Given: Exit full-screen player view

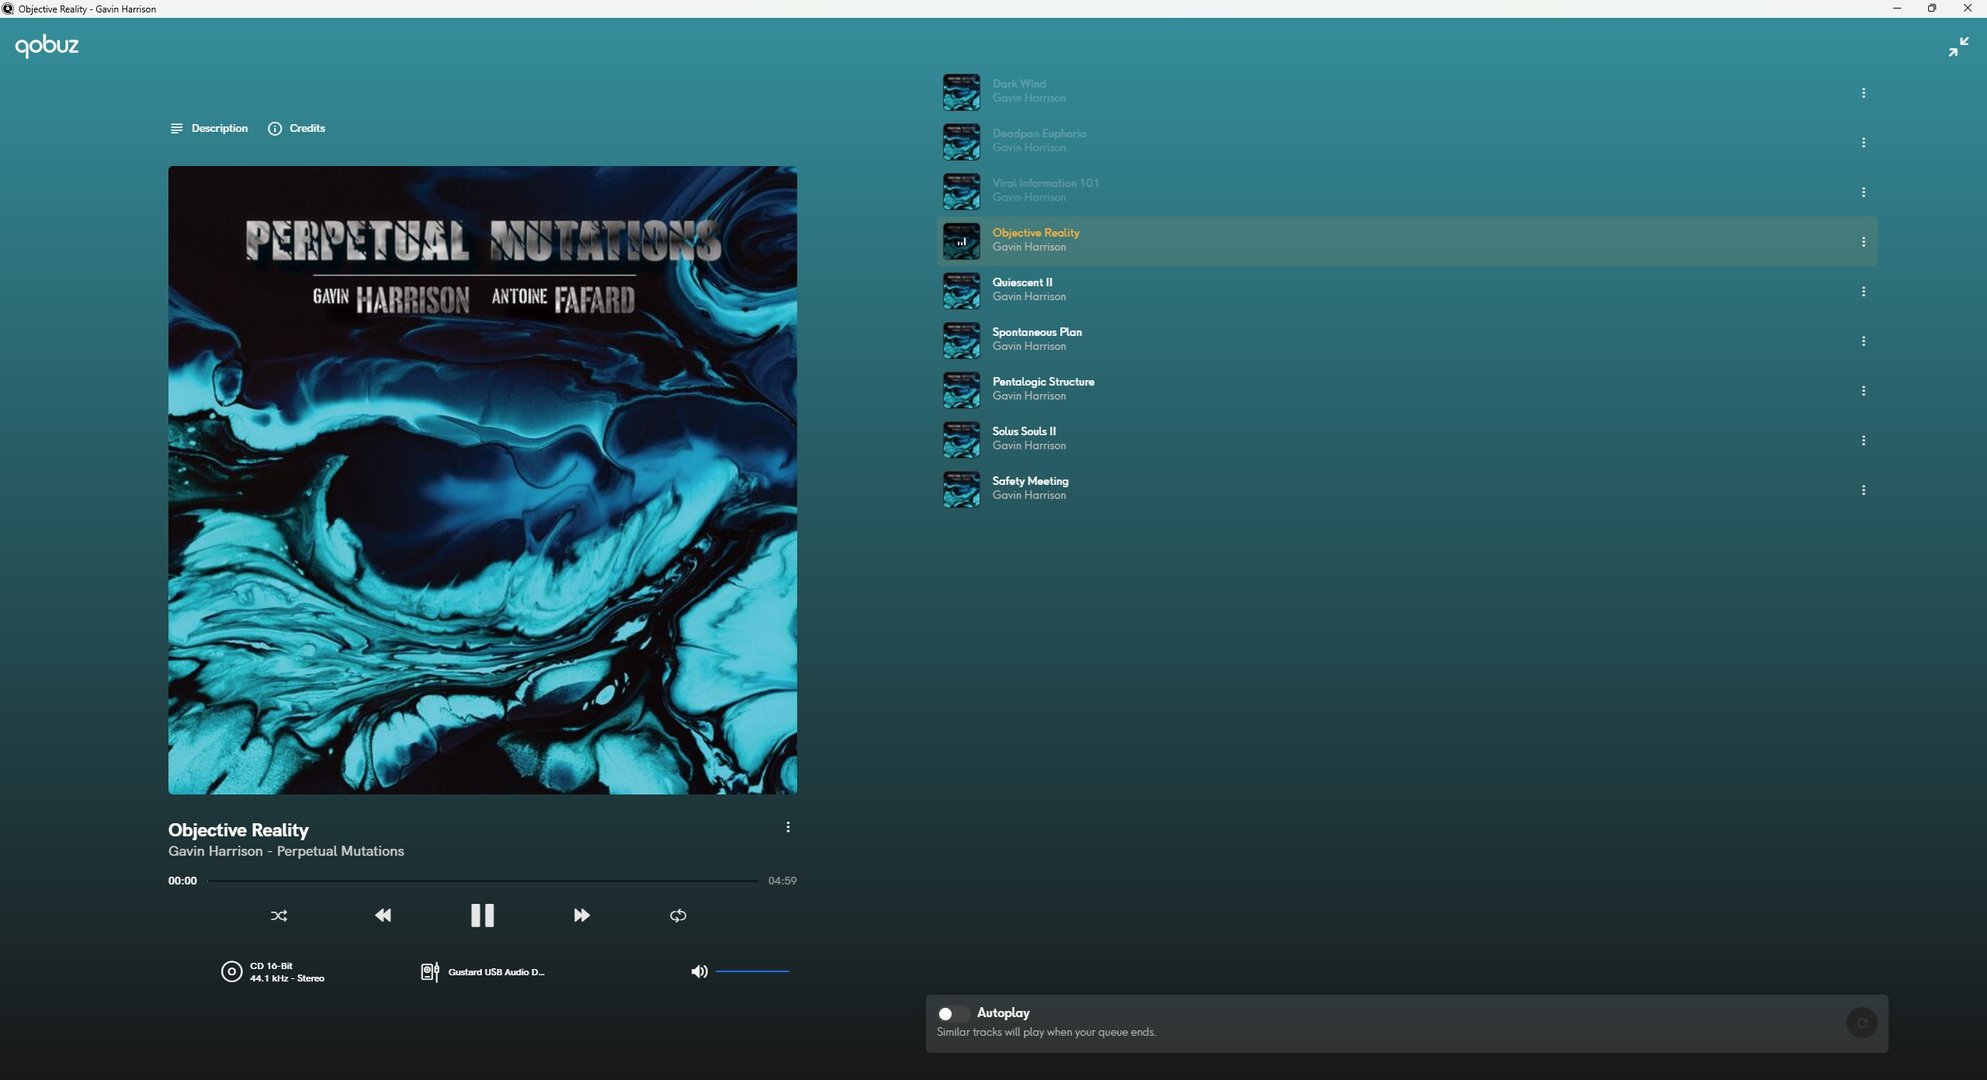Looking at the screenshot, I should [1958, 47].
